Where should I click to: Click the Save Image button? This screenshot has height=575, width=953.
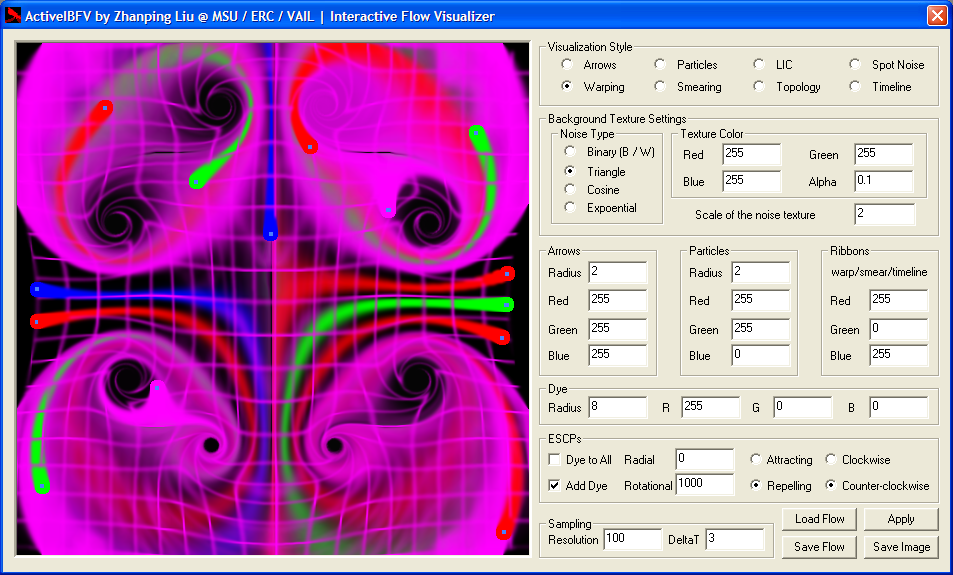[901, 547]
